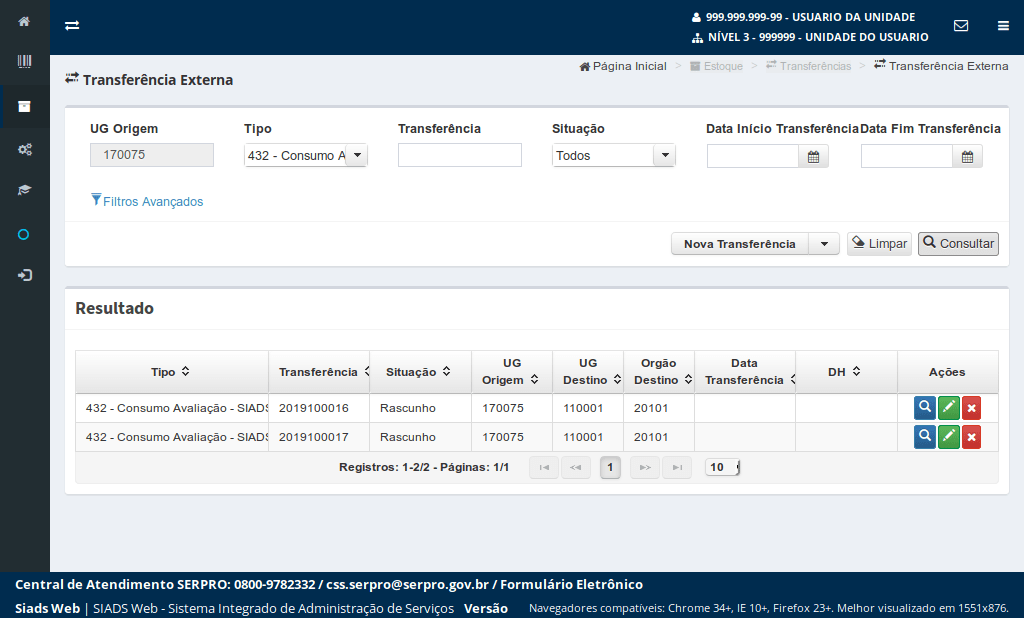The height and width of the screenshot is (618, 1024).
Task: Go to last page of results
Action: 677,467
